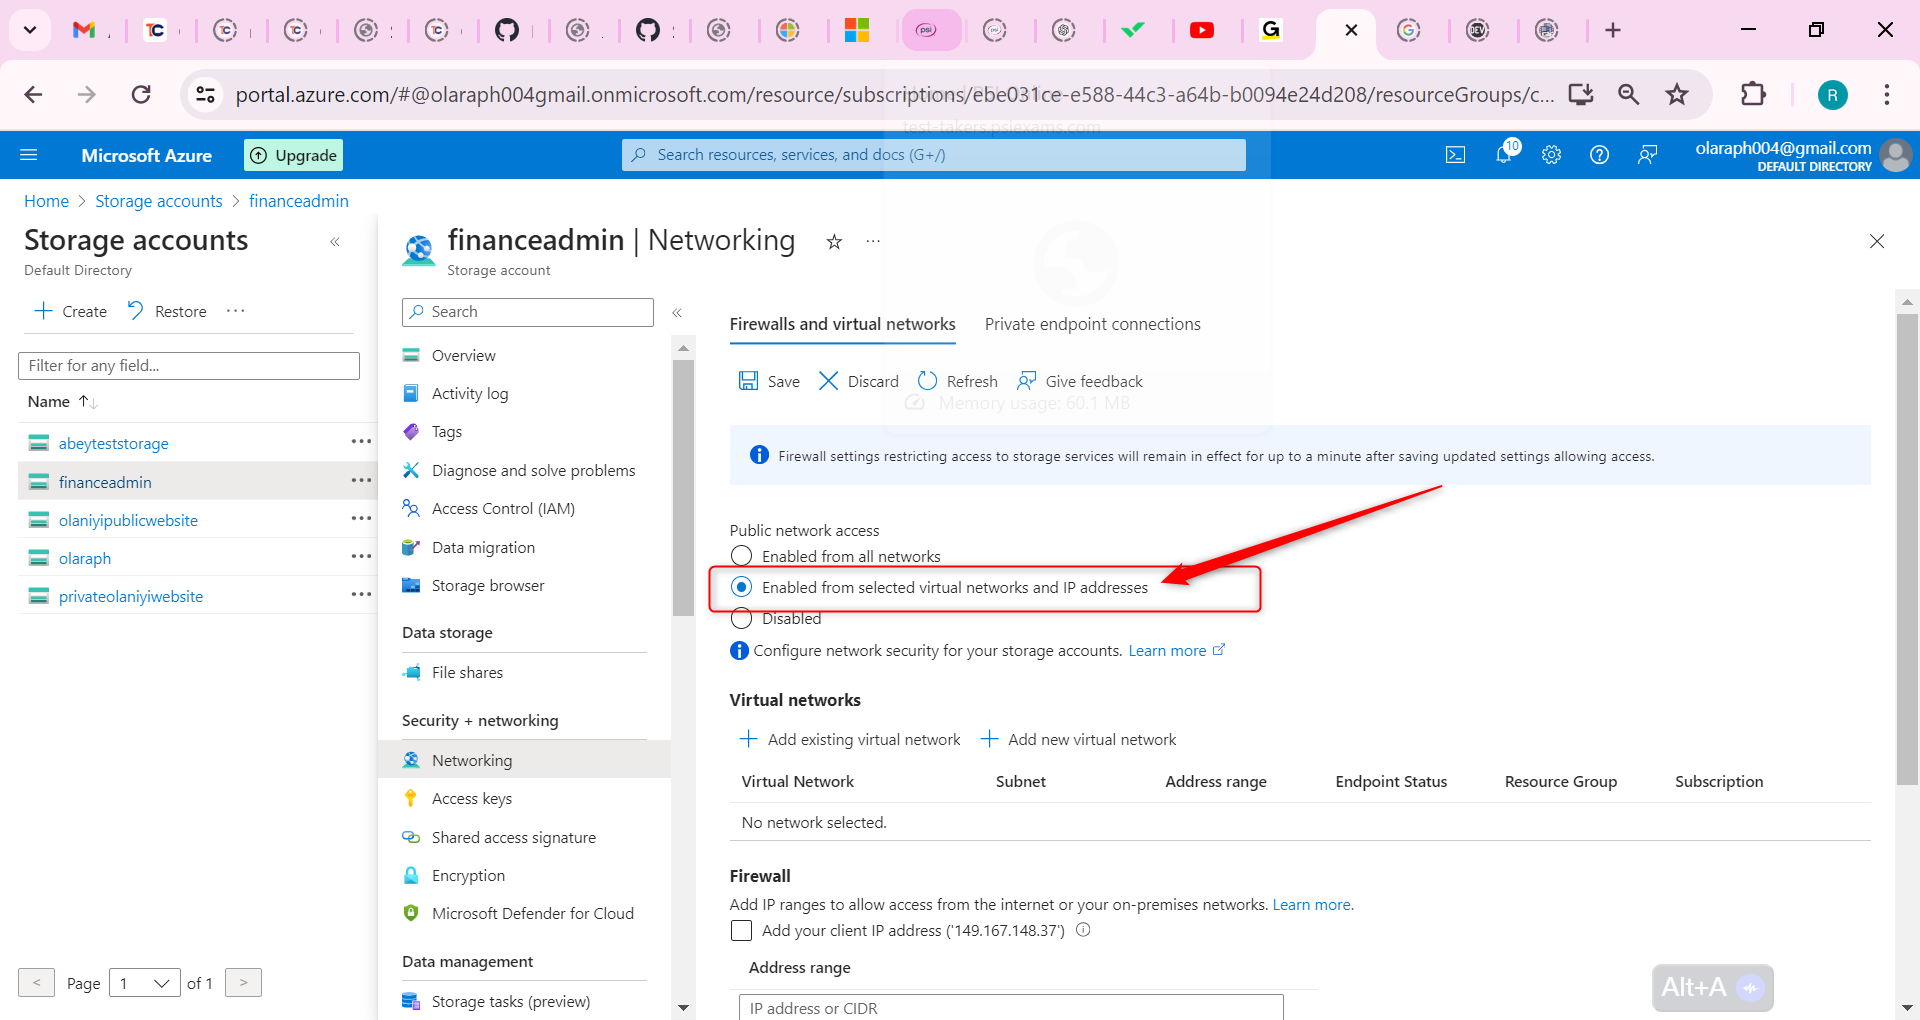Screen dimensions: 1920x1020
Task: Open Azure portal settings gear
Action: (1551, 155)
